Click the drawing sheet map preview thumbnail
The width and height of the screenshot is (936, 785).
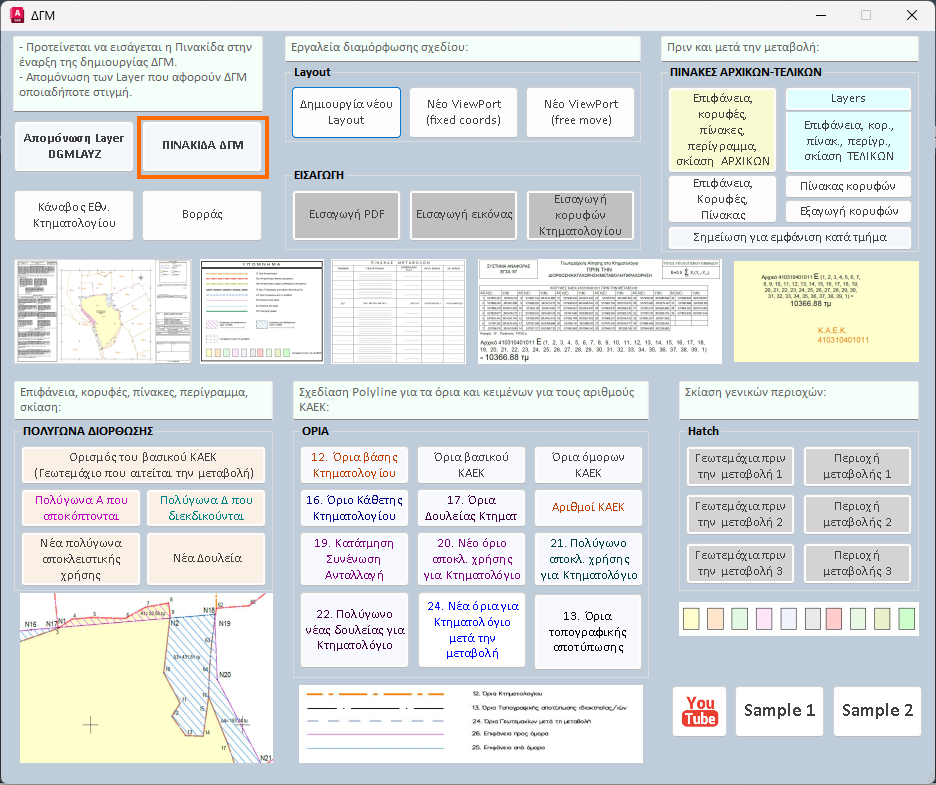(x=103, y=312)
